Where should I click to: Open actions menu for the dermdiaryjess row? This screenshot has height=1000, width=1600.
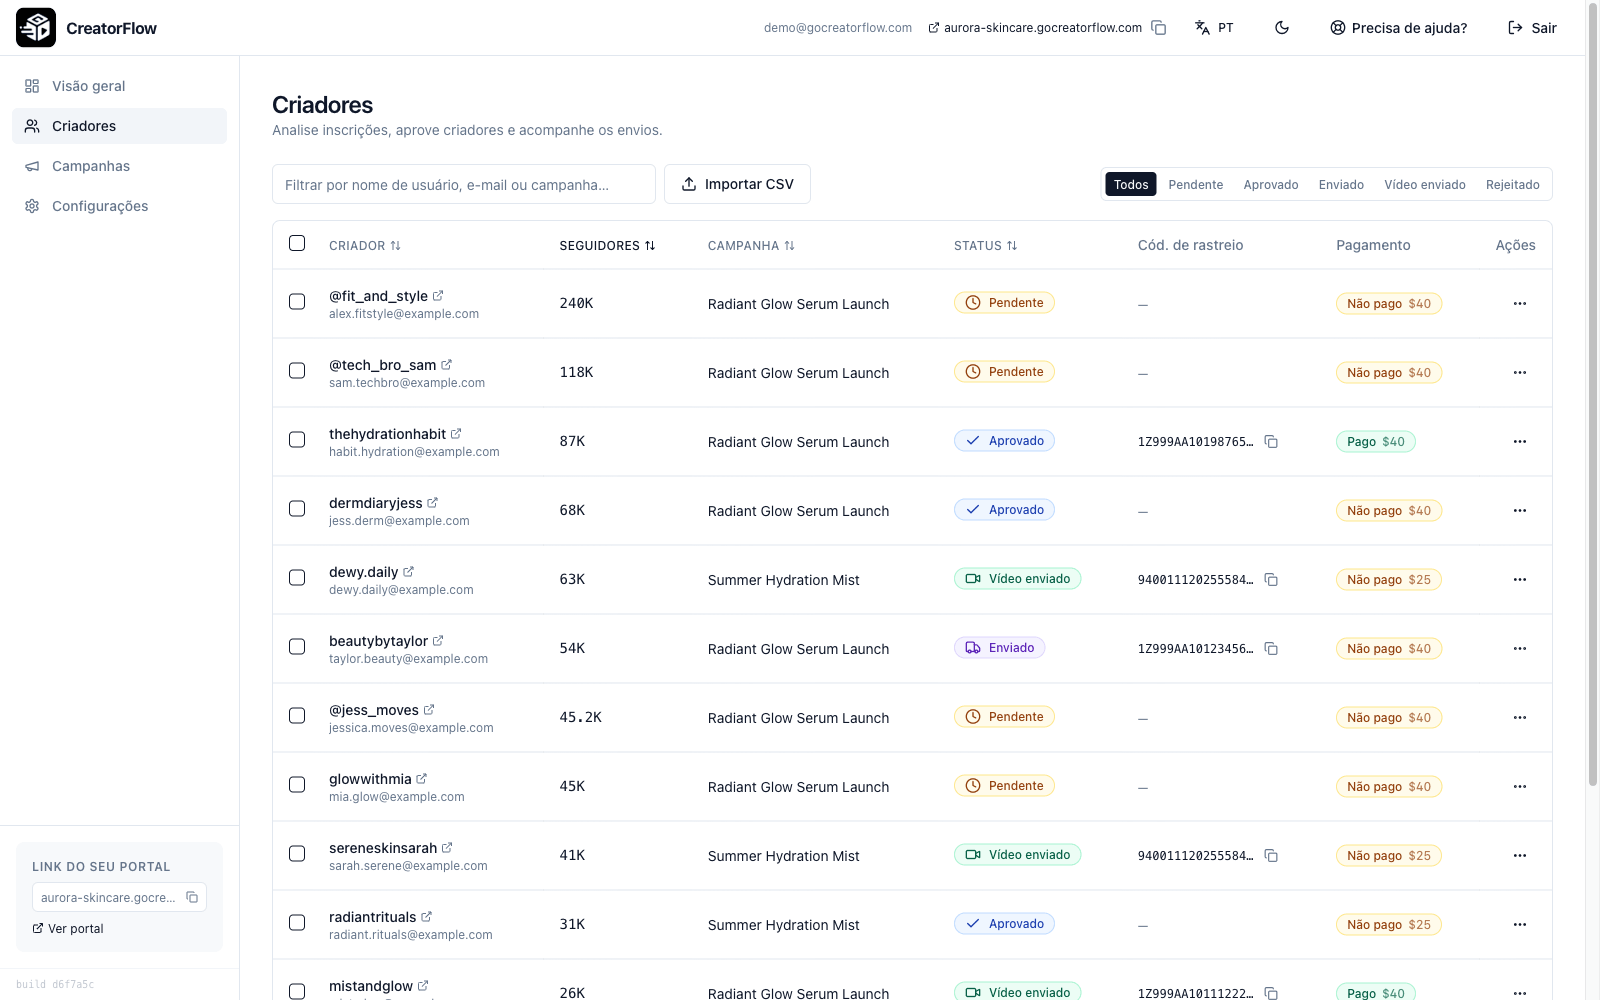click(x=1520, y=511)
